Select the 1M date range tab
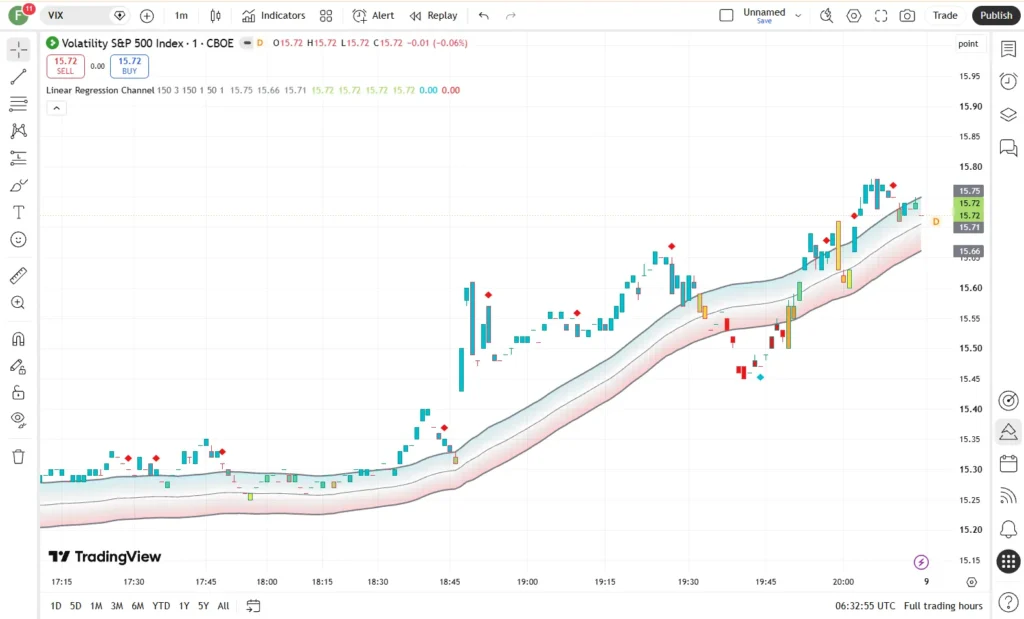 click(x=96, y=606)
